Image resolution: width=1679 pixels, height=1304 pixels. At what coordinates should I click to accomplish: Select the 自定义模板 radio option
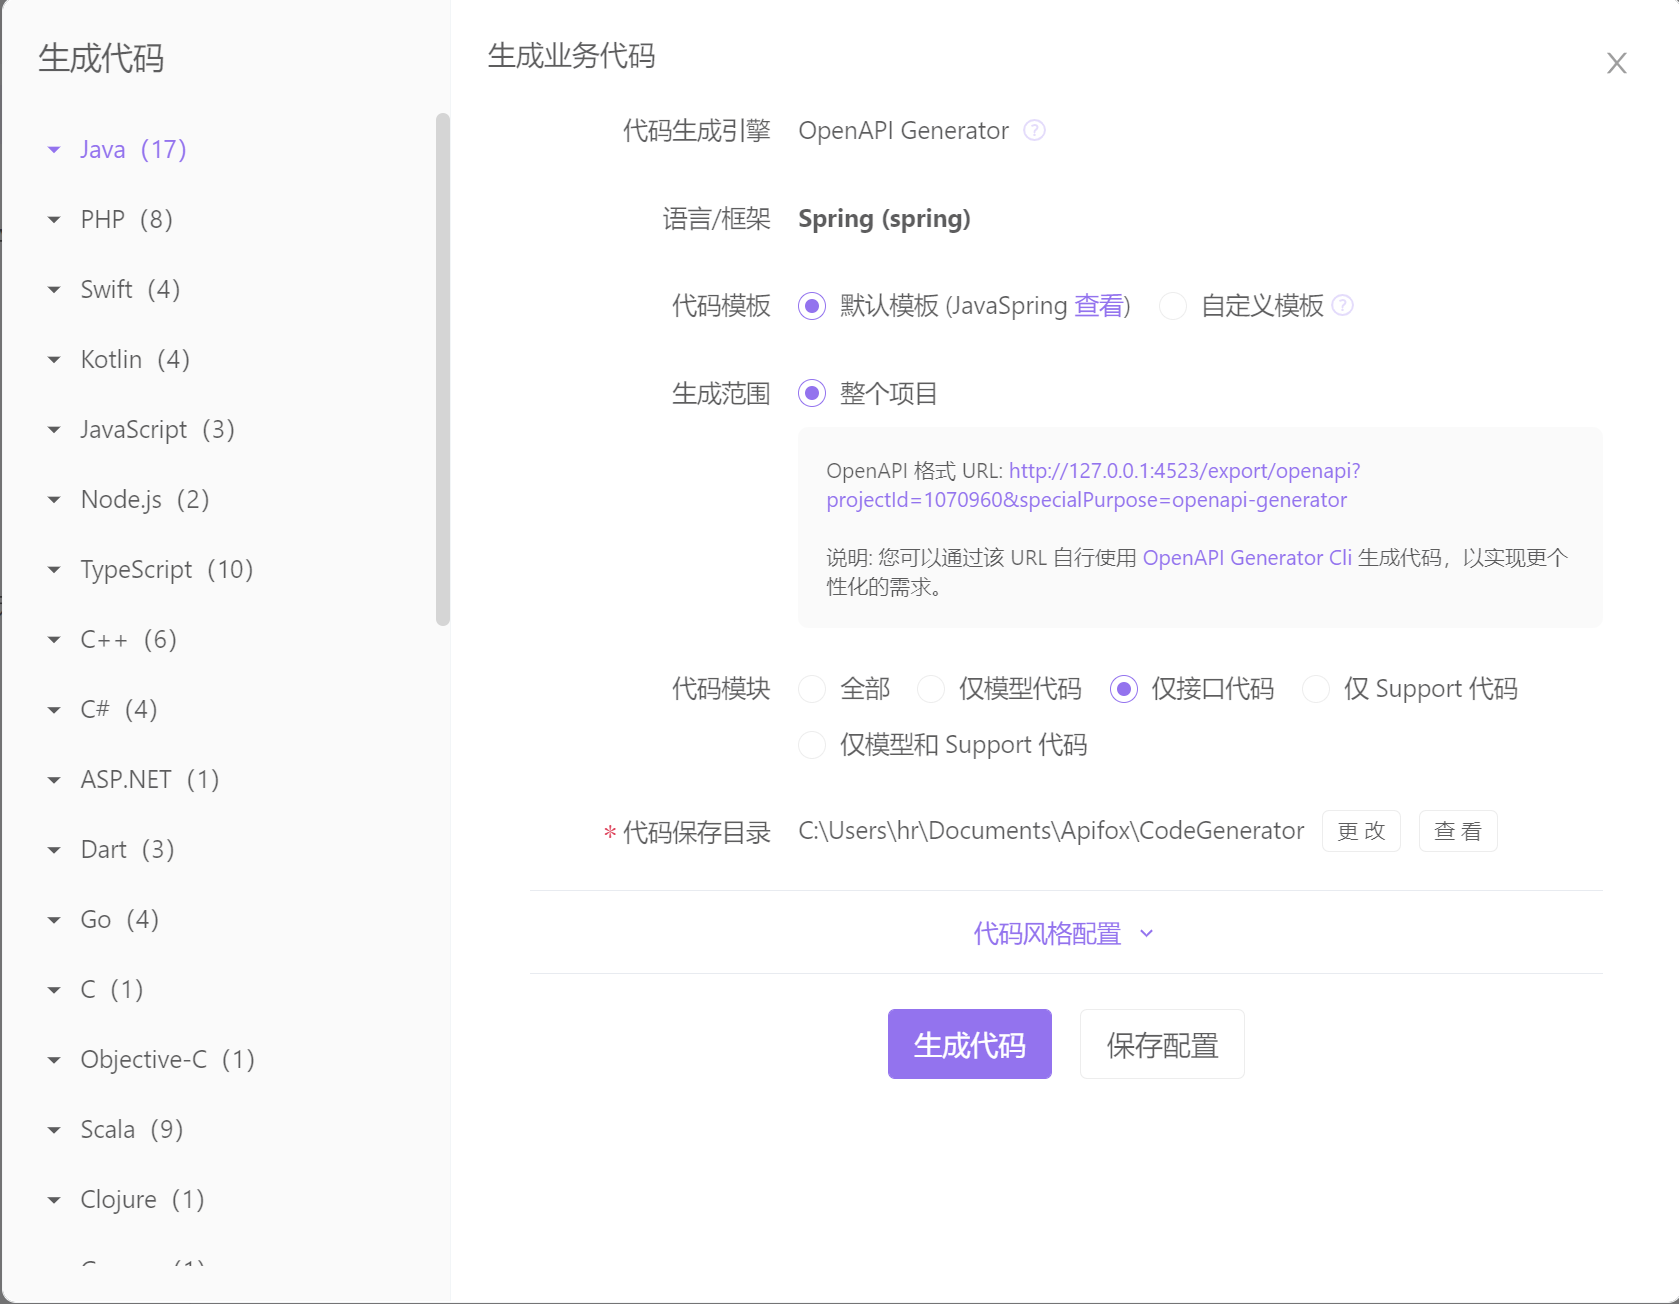click(1173, 306)
